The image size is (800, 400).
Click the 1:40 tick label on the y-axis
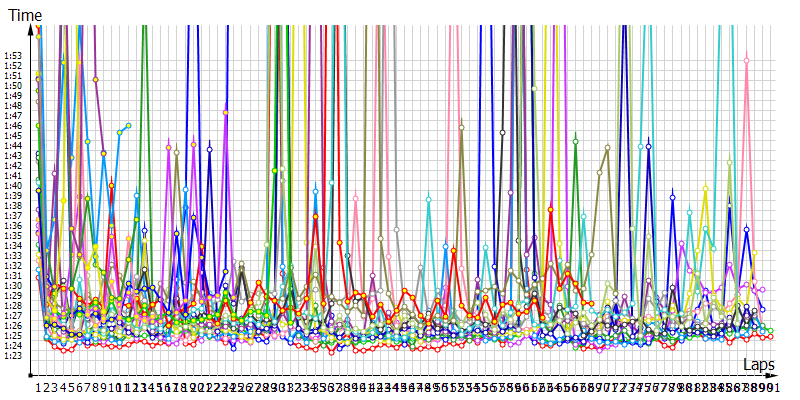coord(14,186)
